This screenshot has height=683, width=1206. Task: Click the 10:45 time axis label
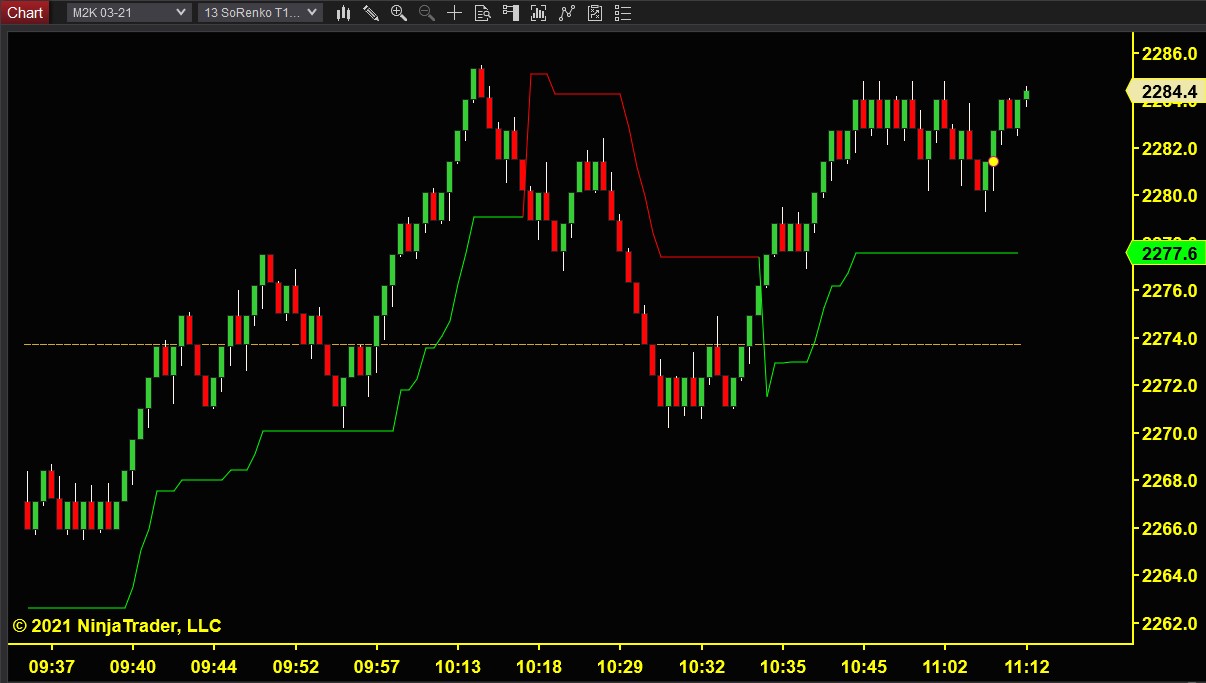click(863, 666)
